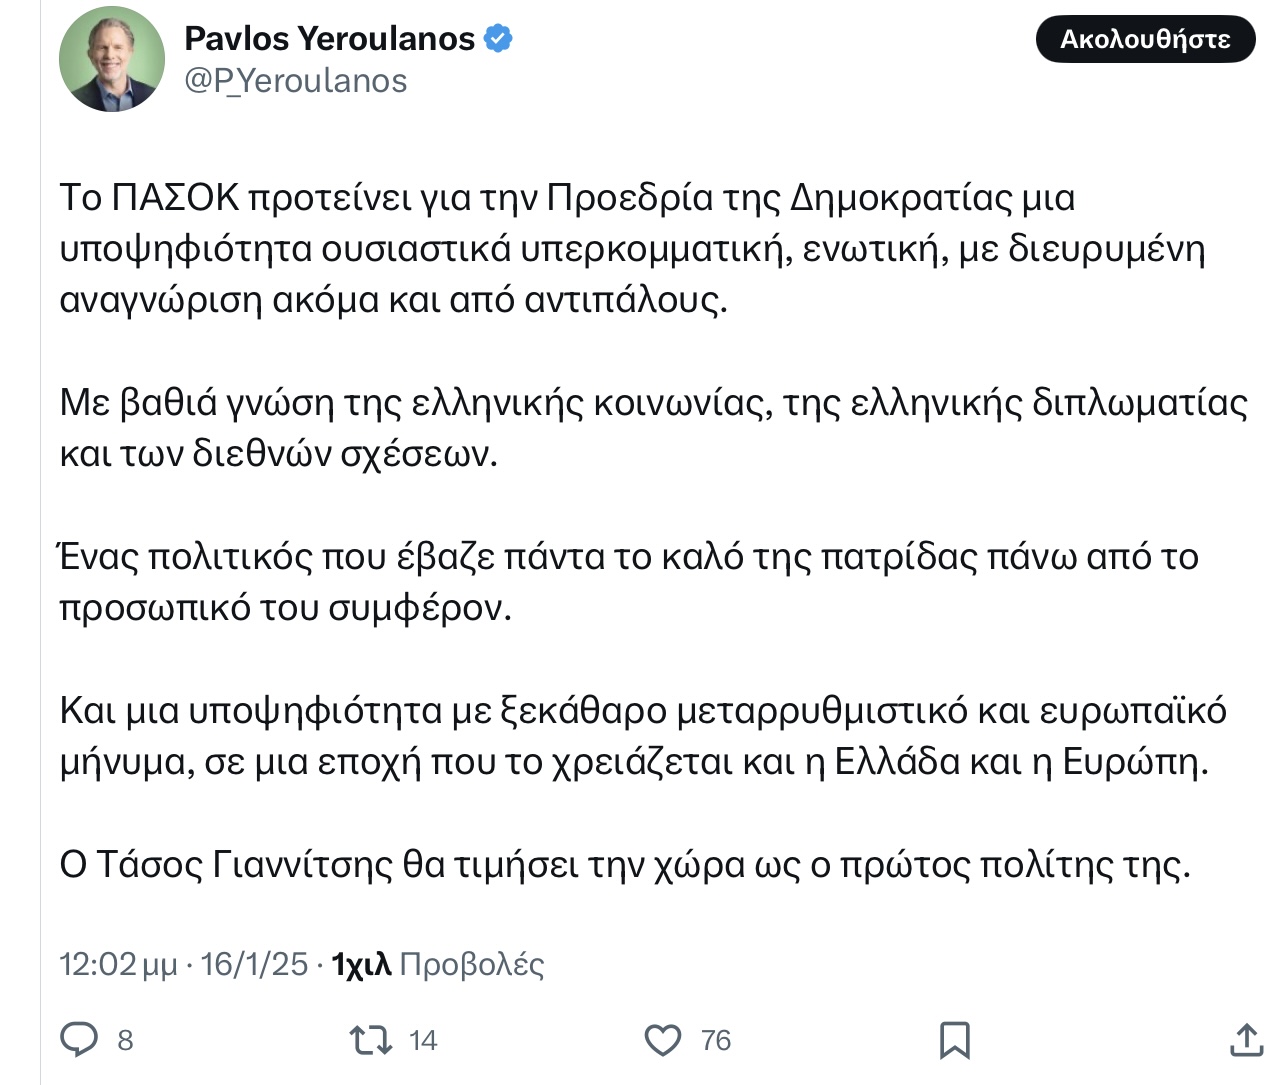Open the share menu via the upload arrow icon
Screen dimensions: 1272x1085
1246,1039
